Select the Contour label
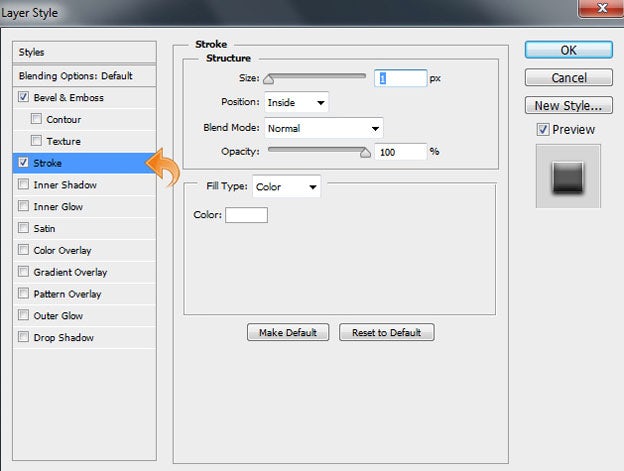The width and height of the screenshot is (624, 471). [64, 119]
